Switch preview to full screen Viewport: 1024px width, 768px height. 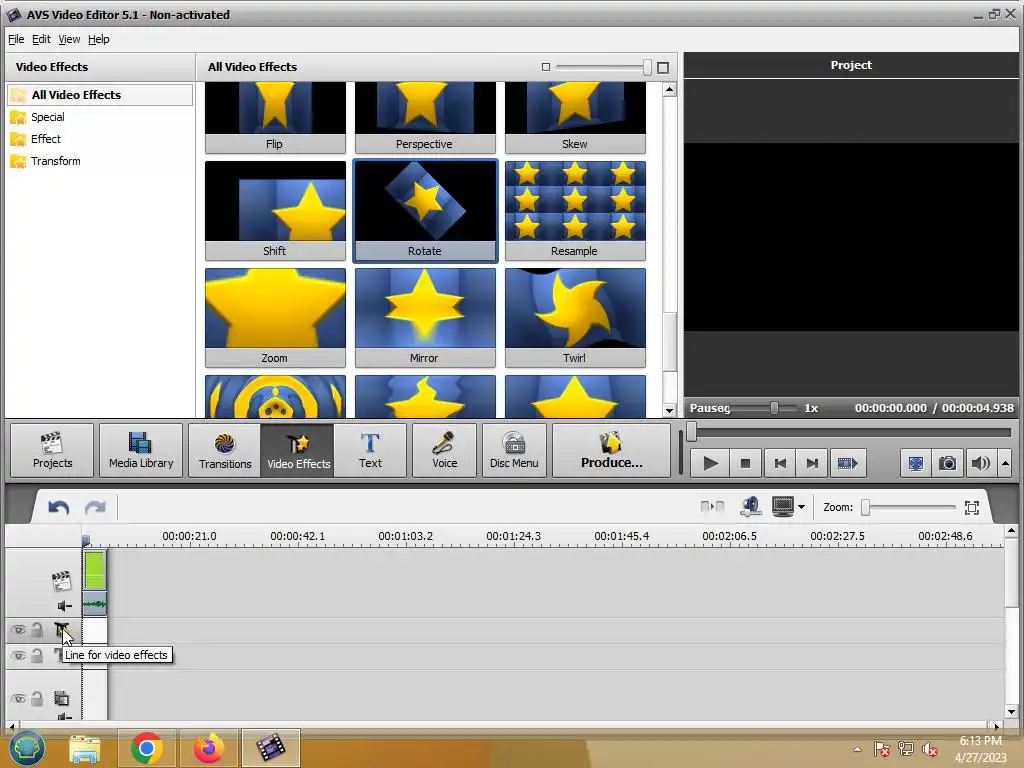916,464
